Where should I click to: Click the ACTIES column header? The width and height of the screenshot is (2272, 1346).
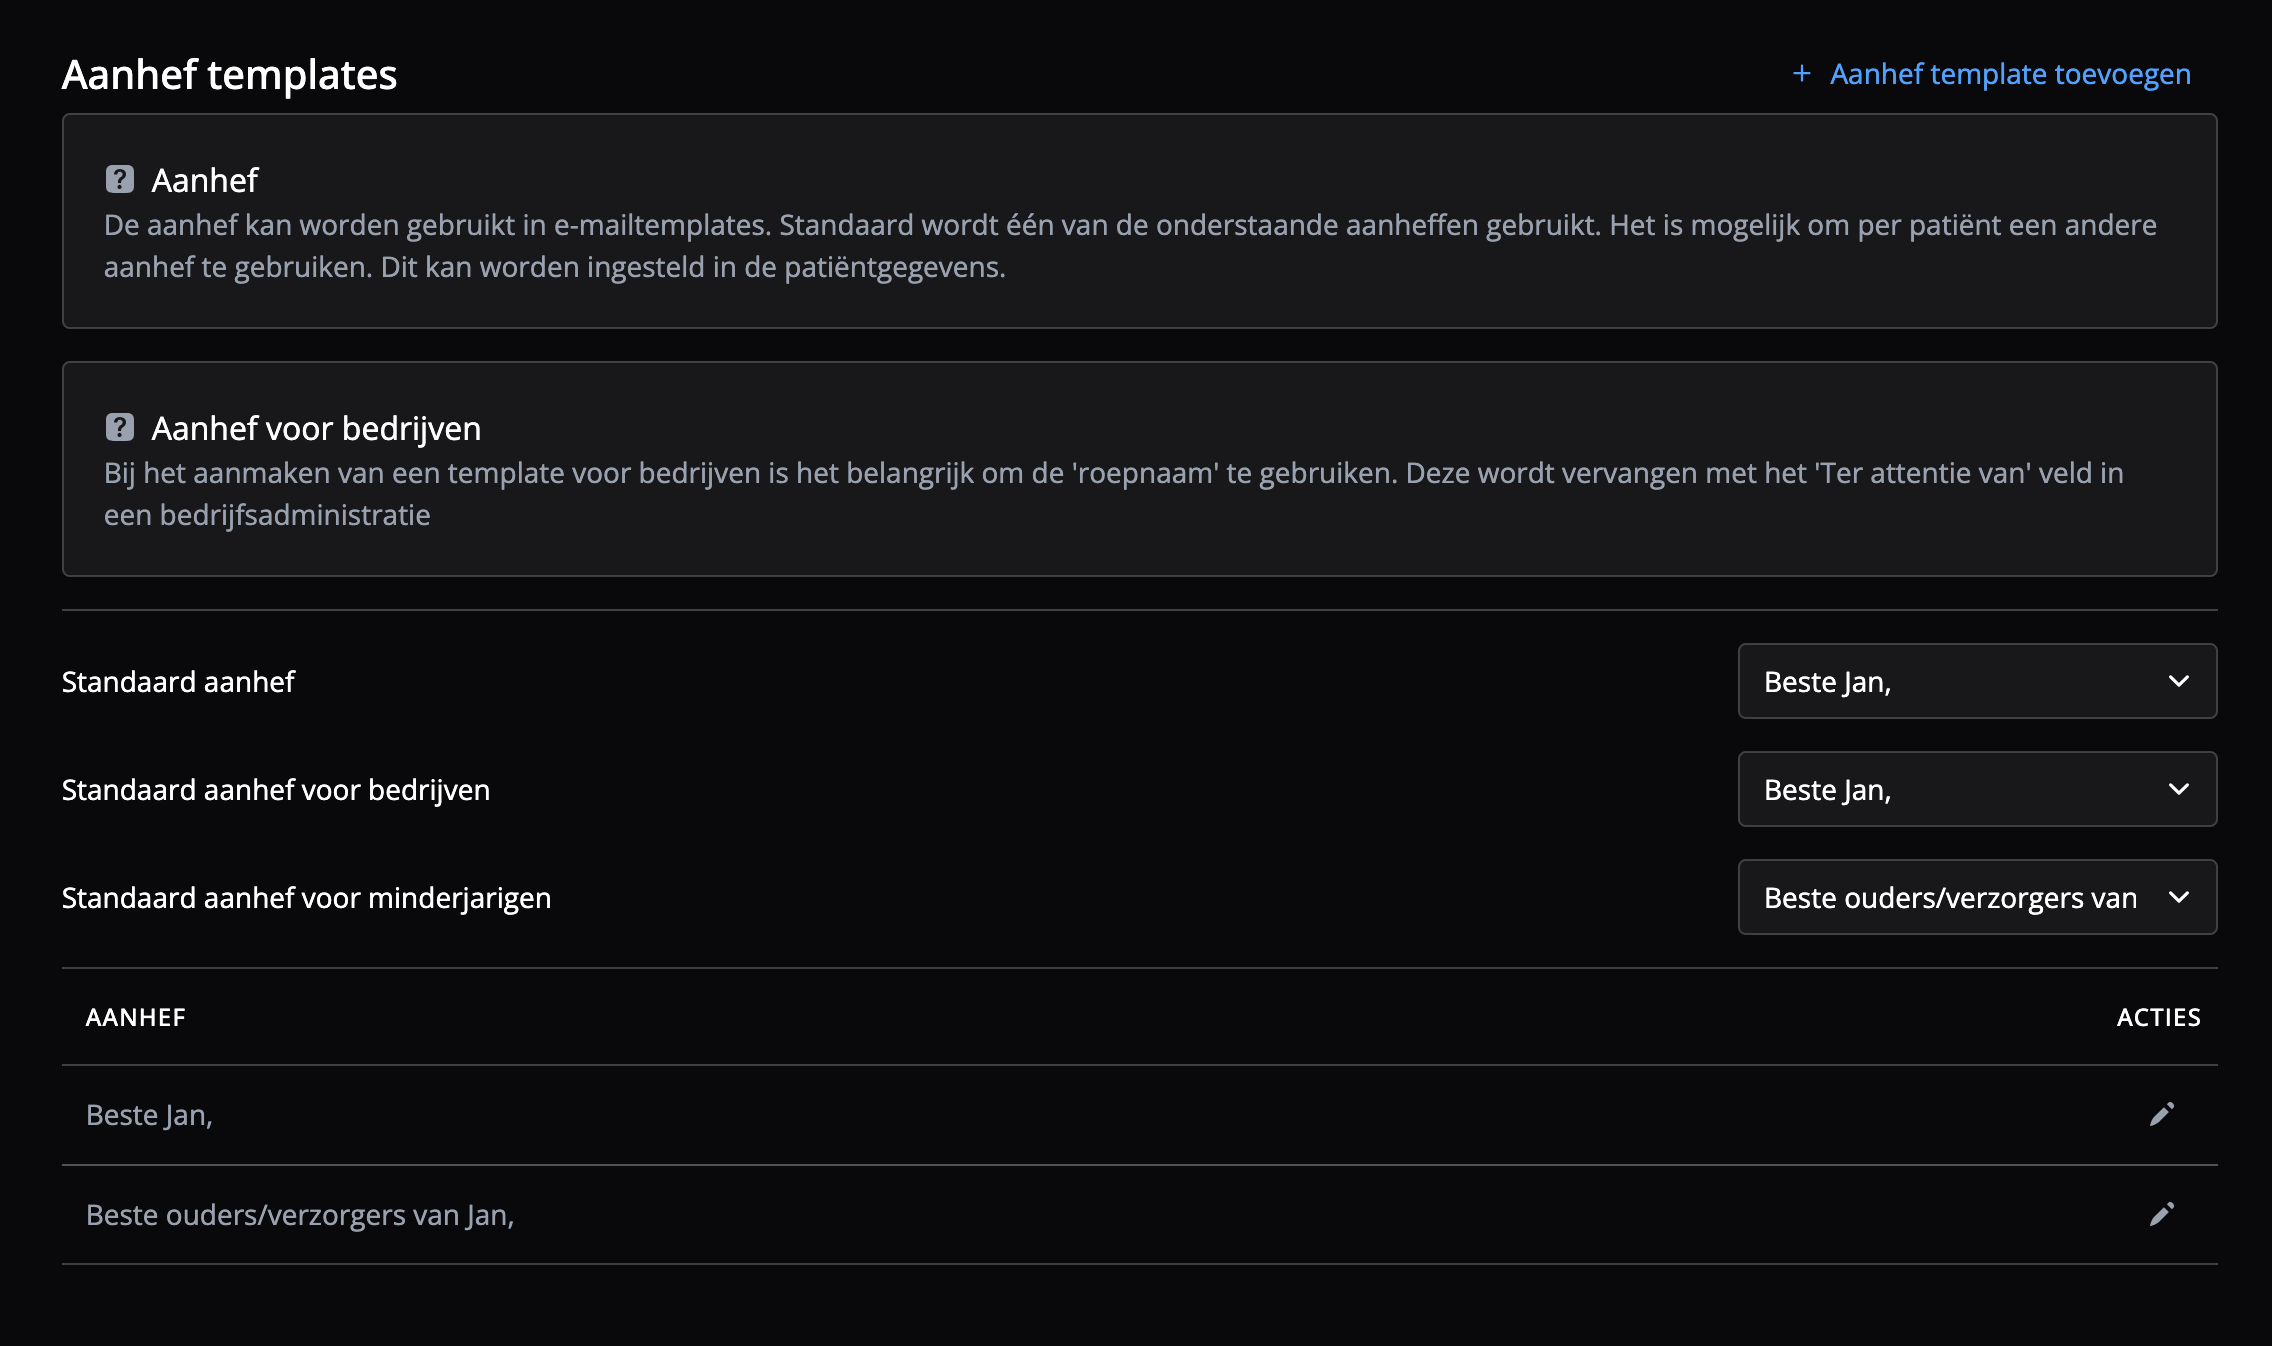tap(2158, 1018)
